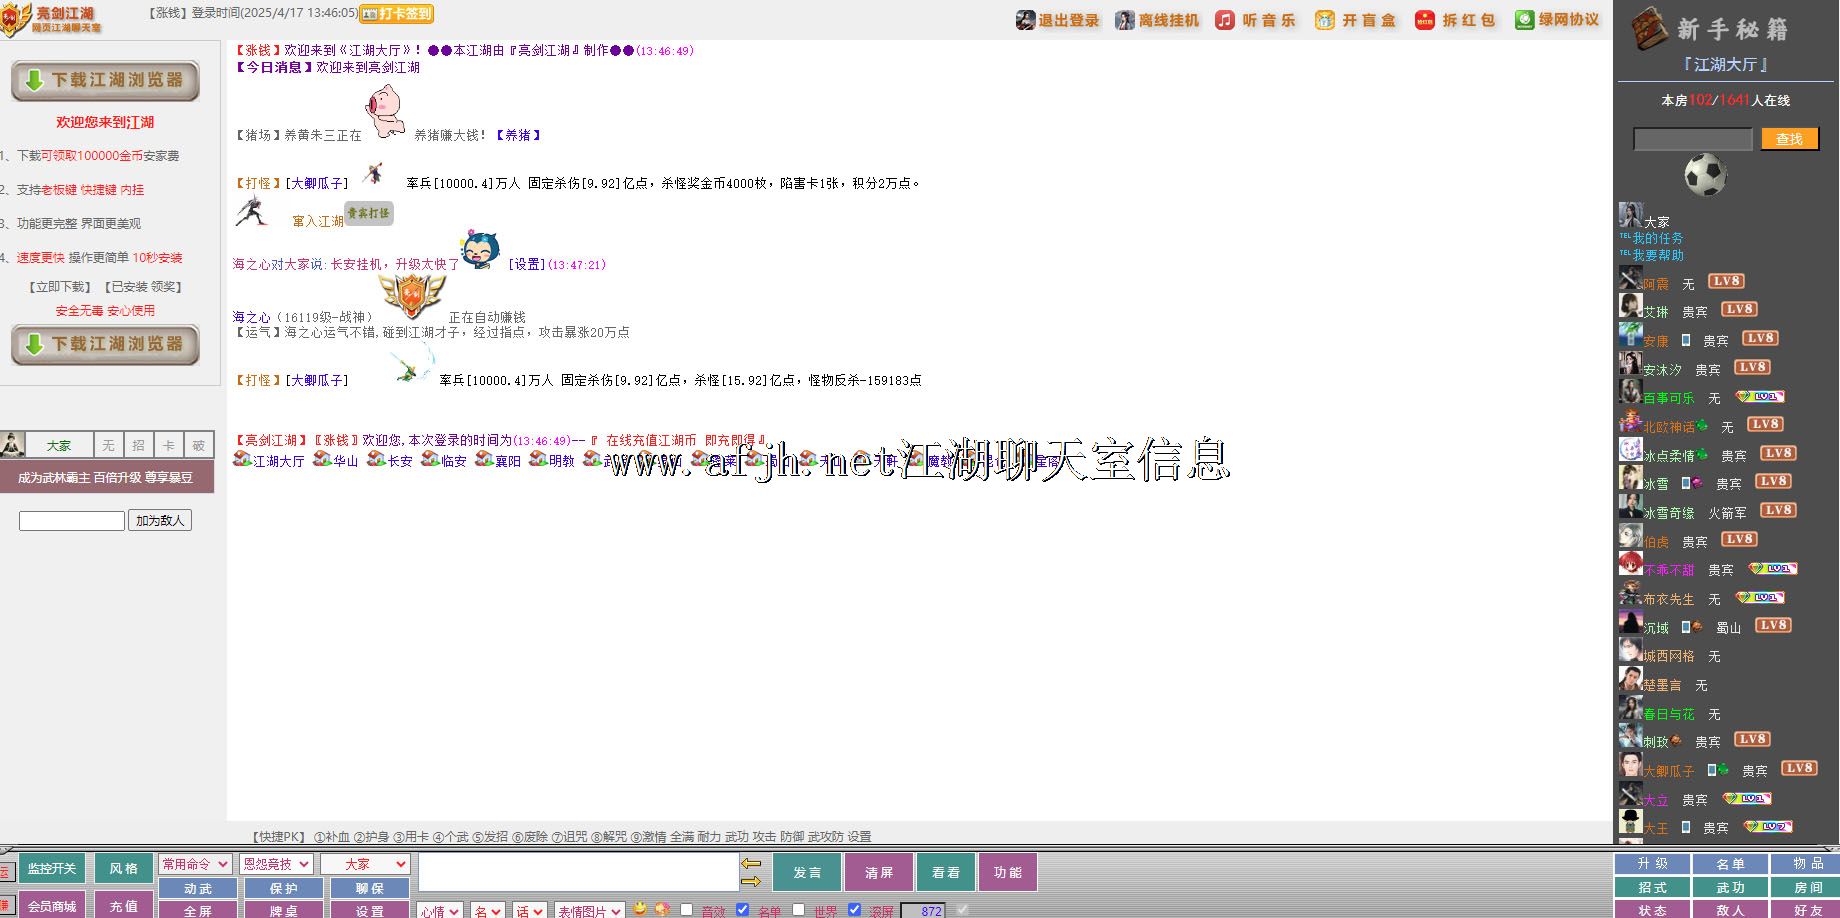Select the 被 tab in left panel
This screenshot has height=918, width=1840.
tap(199, 446)
